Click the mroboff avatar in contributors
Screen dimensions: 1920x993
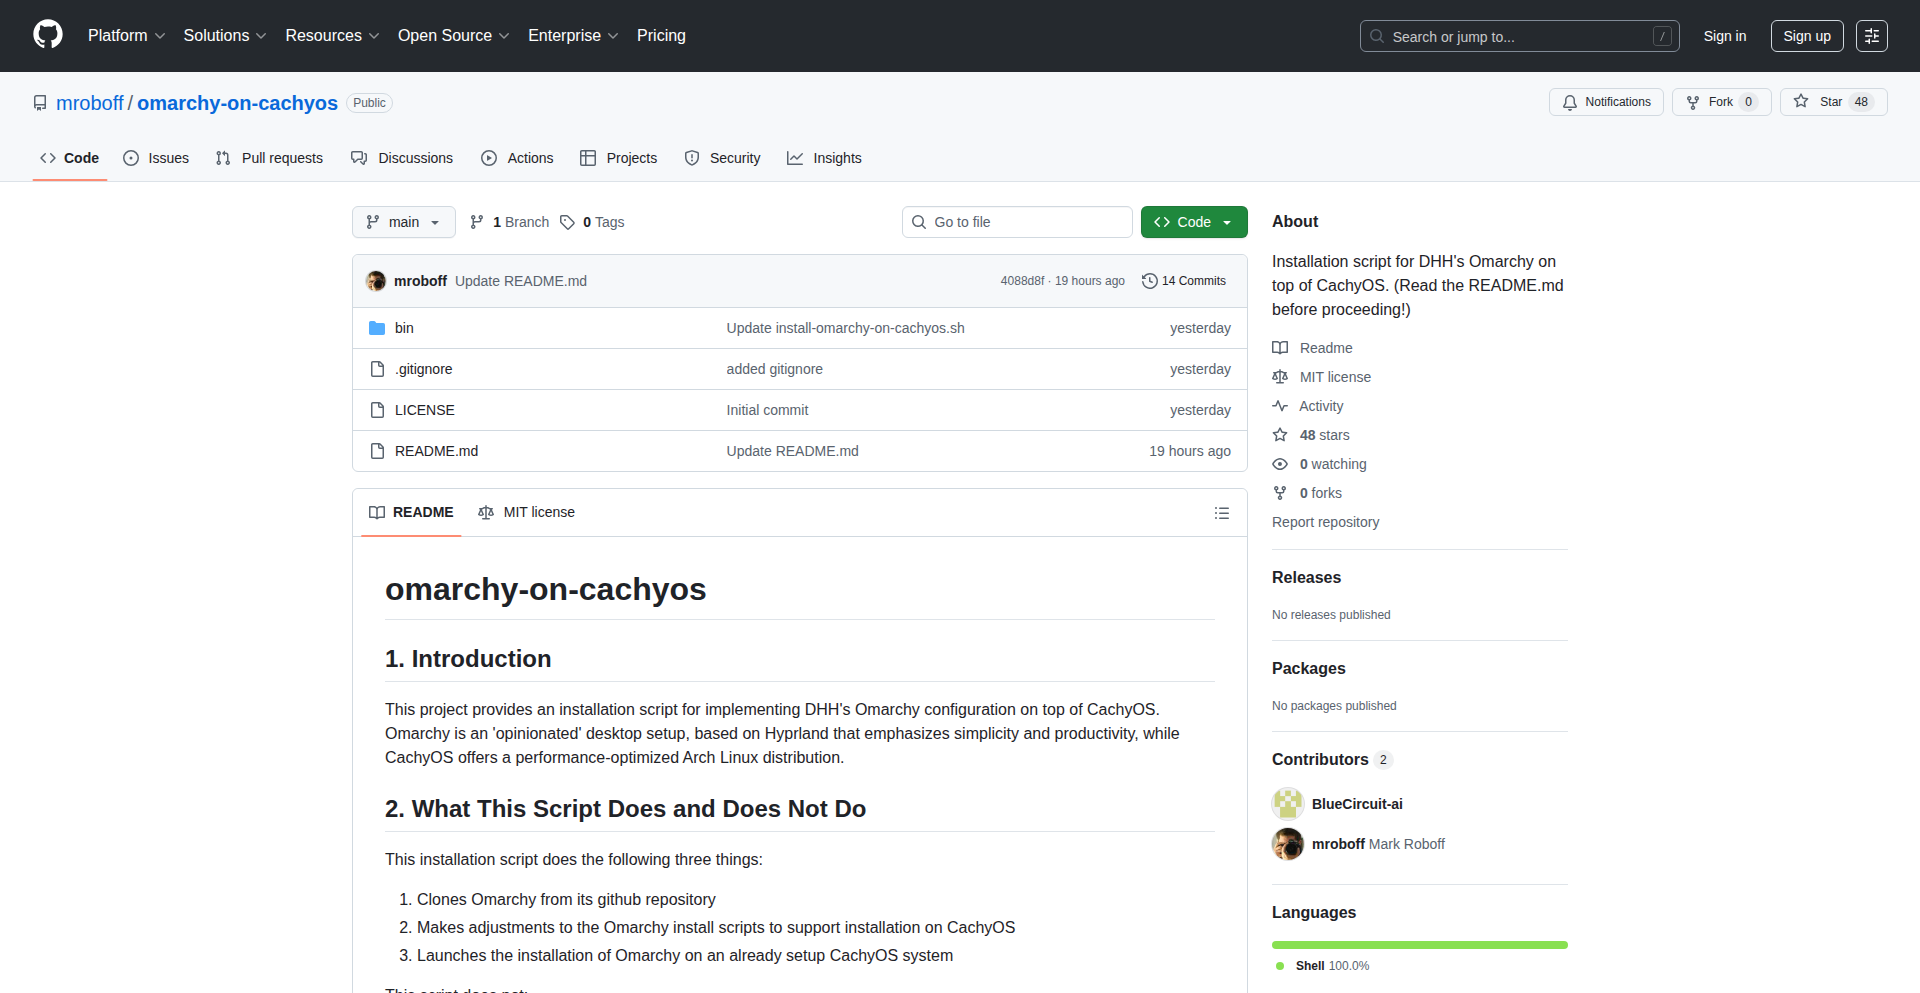(x=1287, y=844)
